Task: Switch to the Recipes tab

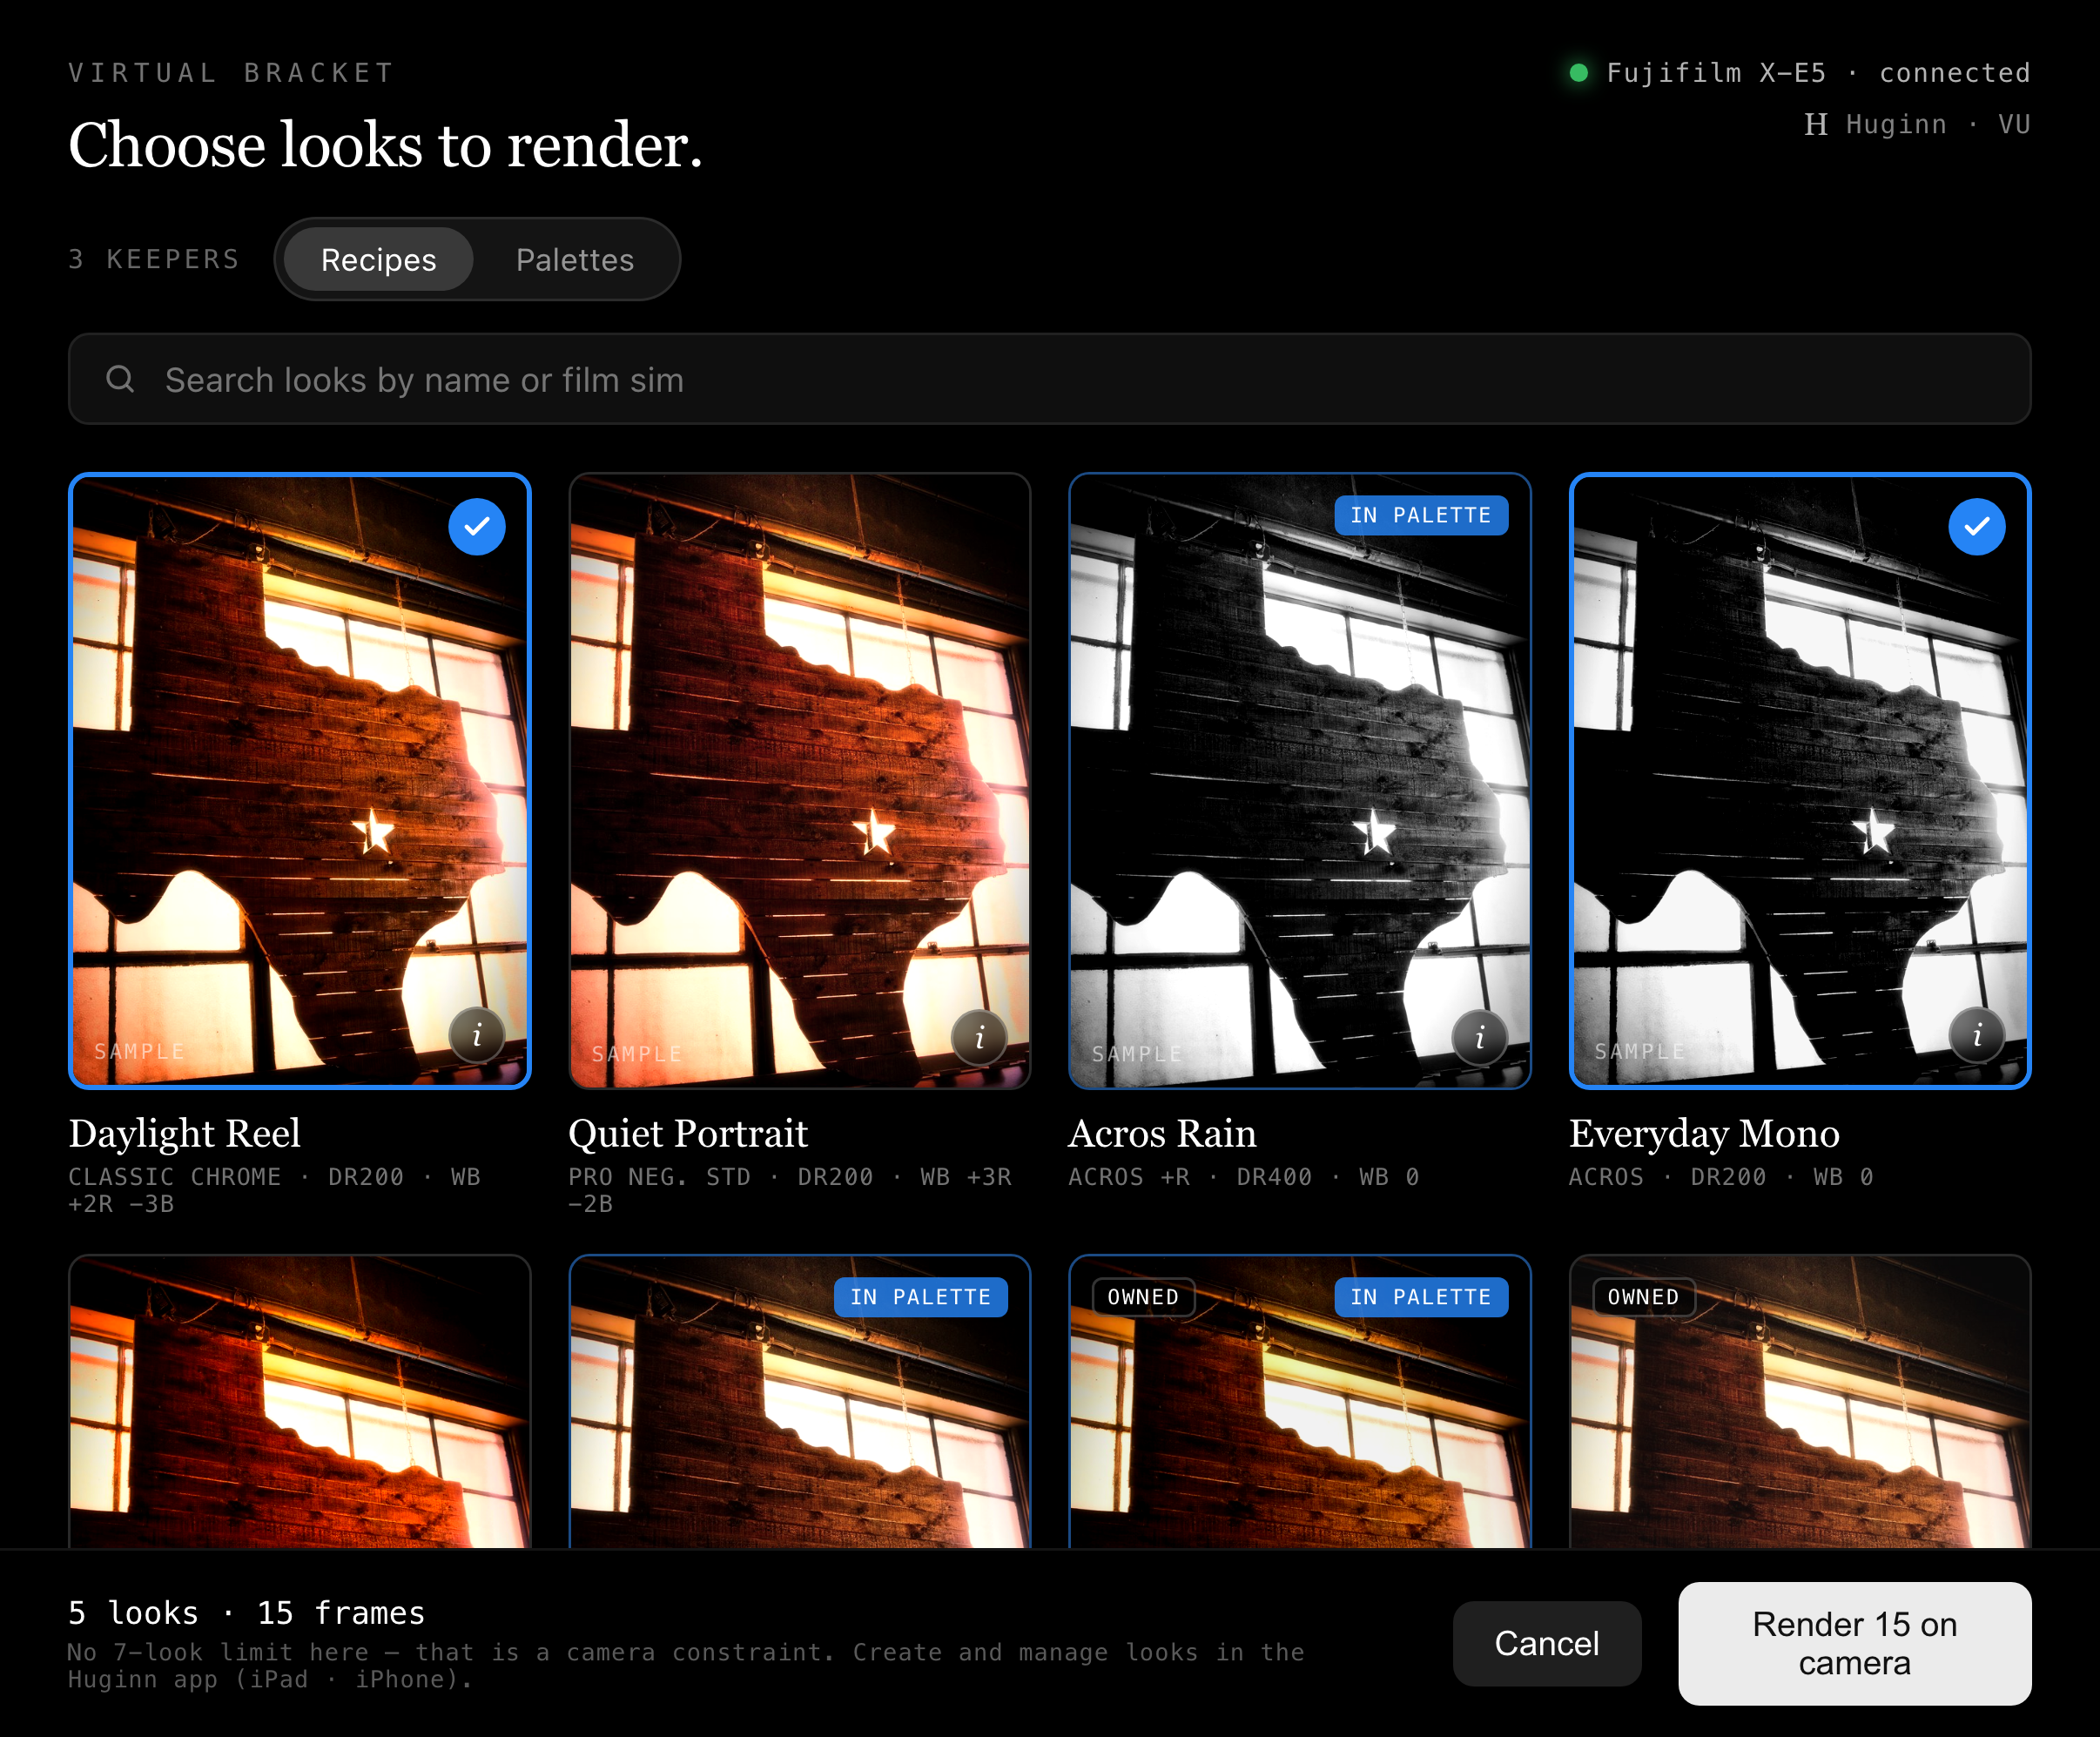Action: [x=378, y=259]
